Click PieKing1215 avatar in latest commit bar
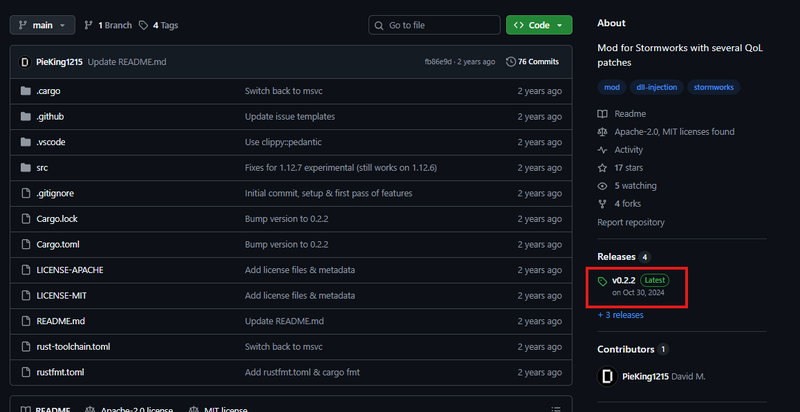 coord(25,62)
